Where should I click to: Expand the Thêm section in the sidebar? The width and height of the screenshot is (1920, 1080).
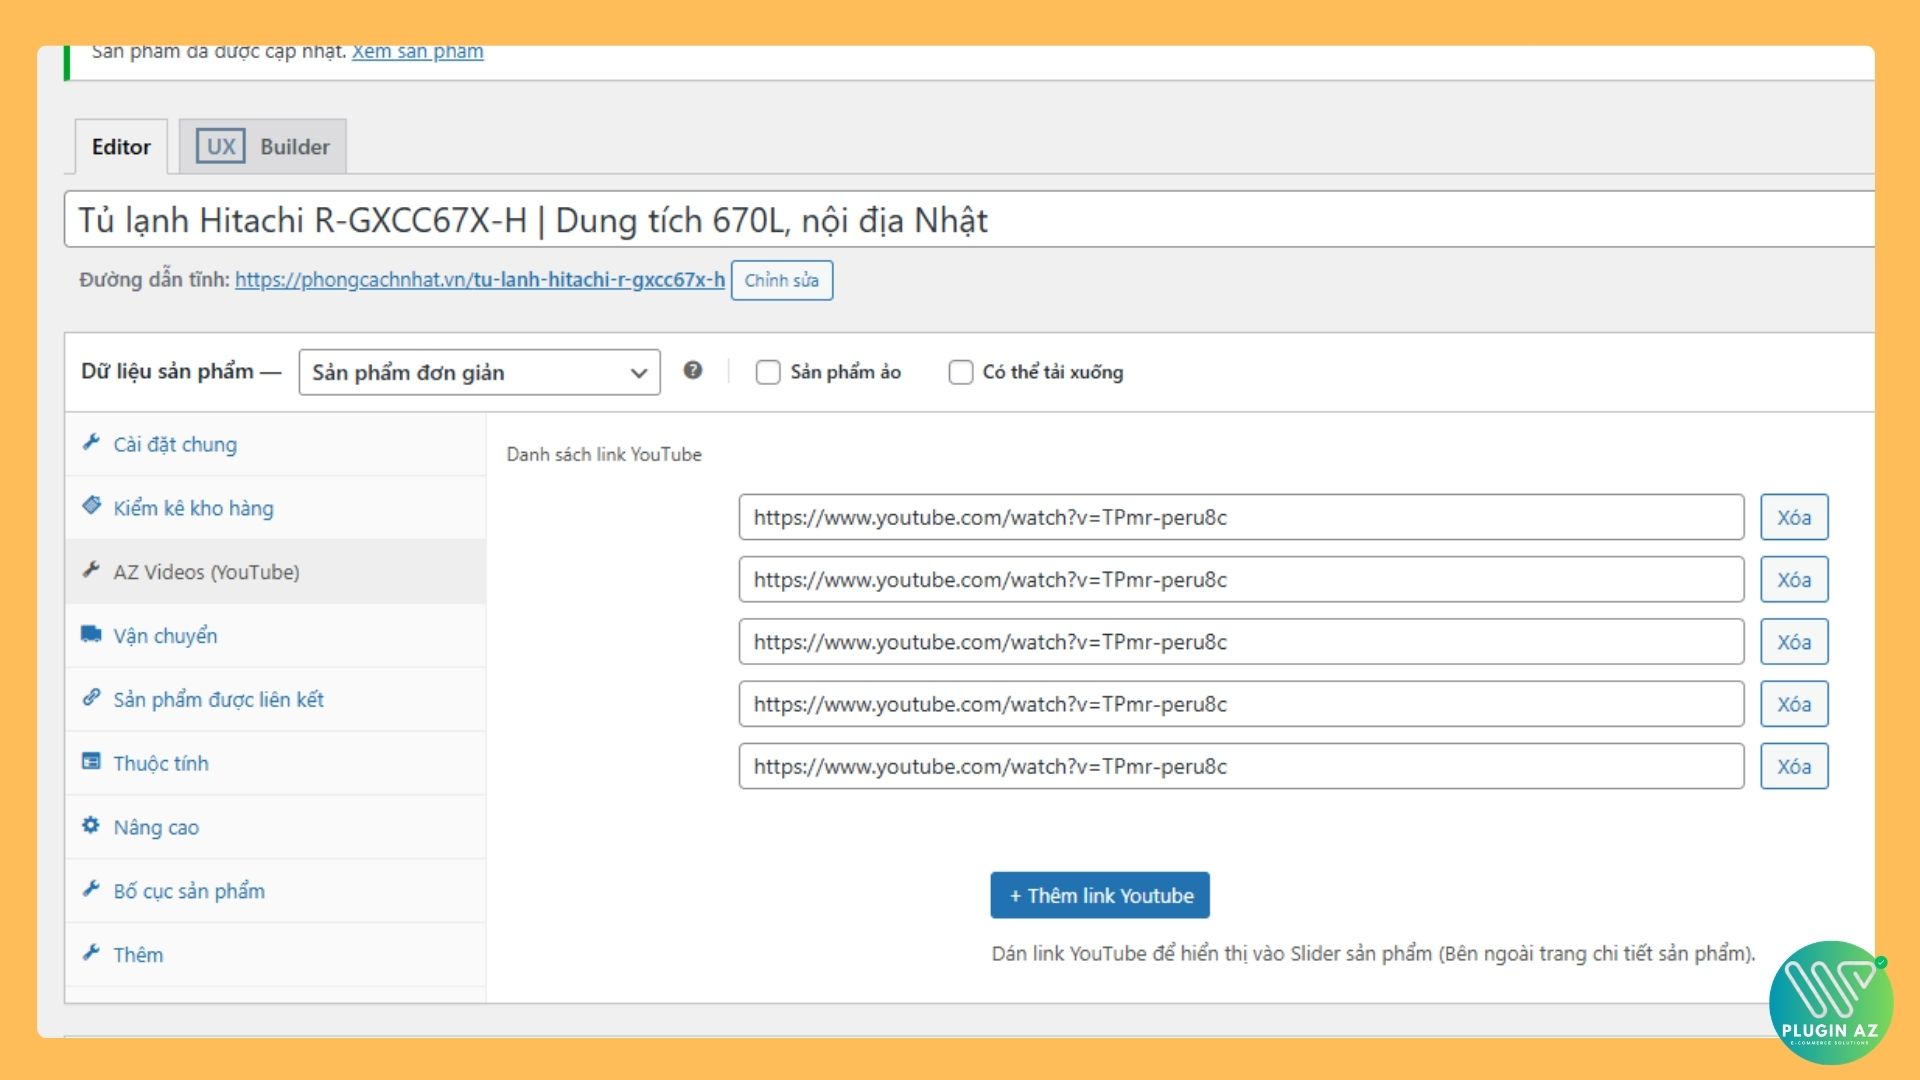138,954
